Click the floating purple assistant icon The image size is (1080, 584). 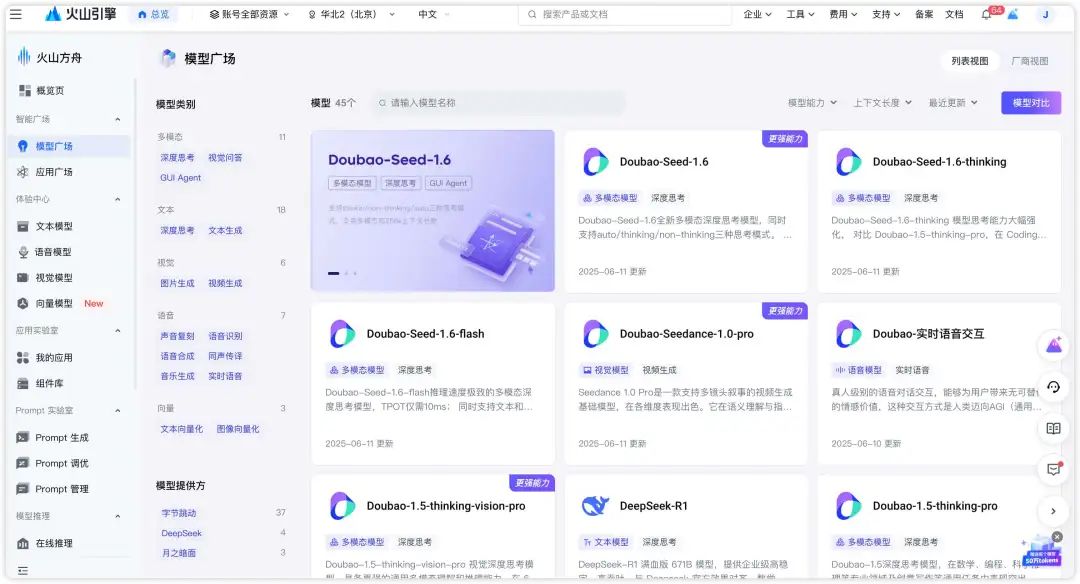1054,345
